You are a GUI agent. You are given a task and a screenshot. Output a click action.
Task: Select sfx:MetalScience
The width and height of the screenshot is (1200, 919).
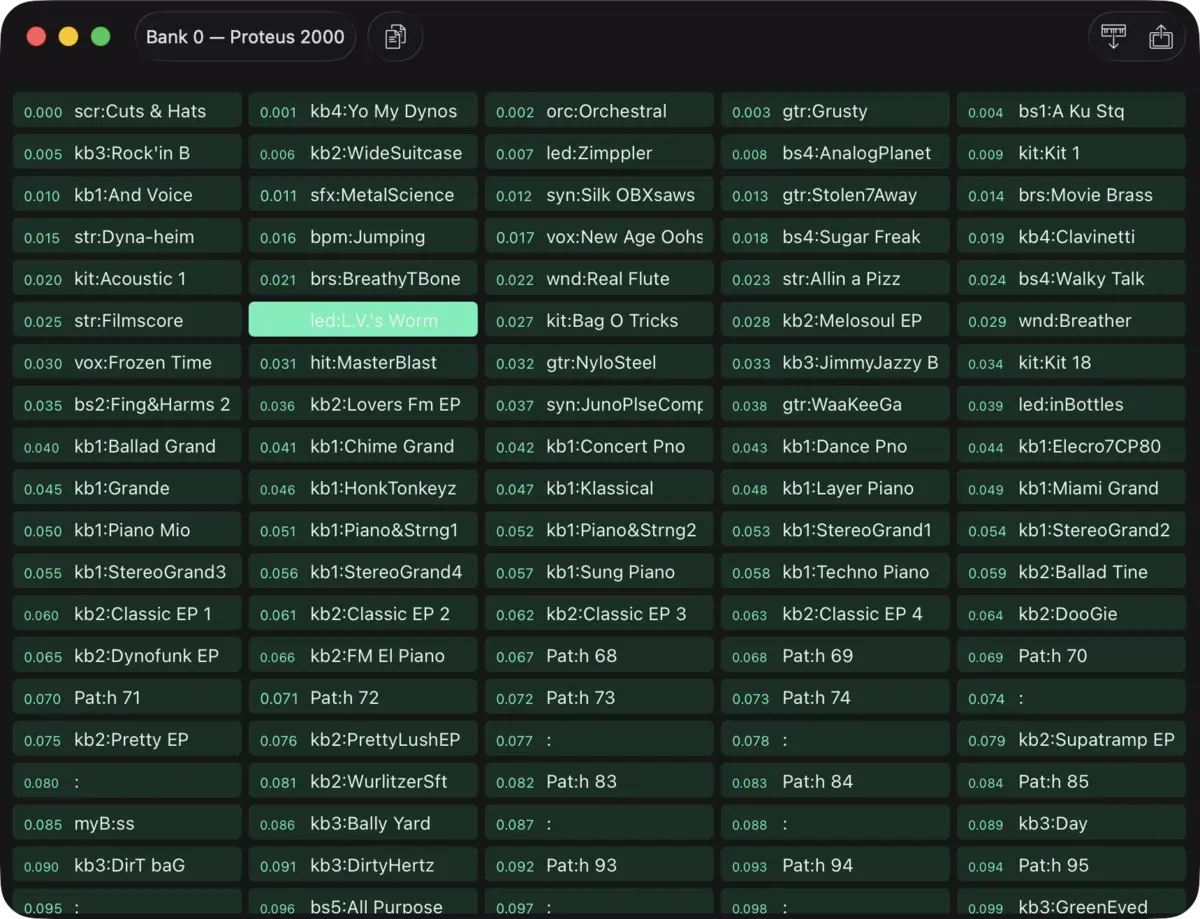point(363,195)
